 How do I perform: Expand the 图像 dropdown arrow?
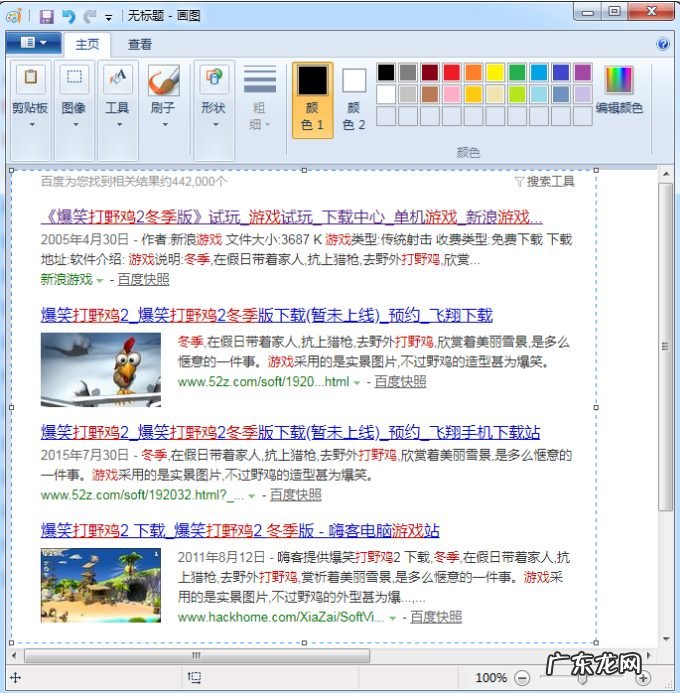76,125
